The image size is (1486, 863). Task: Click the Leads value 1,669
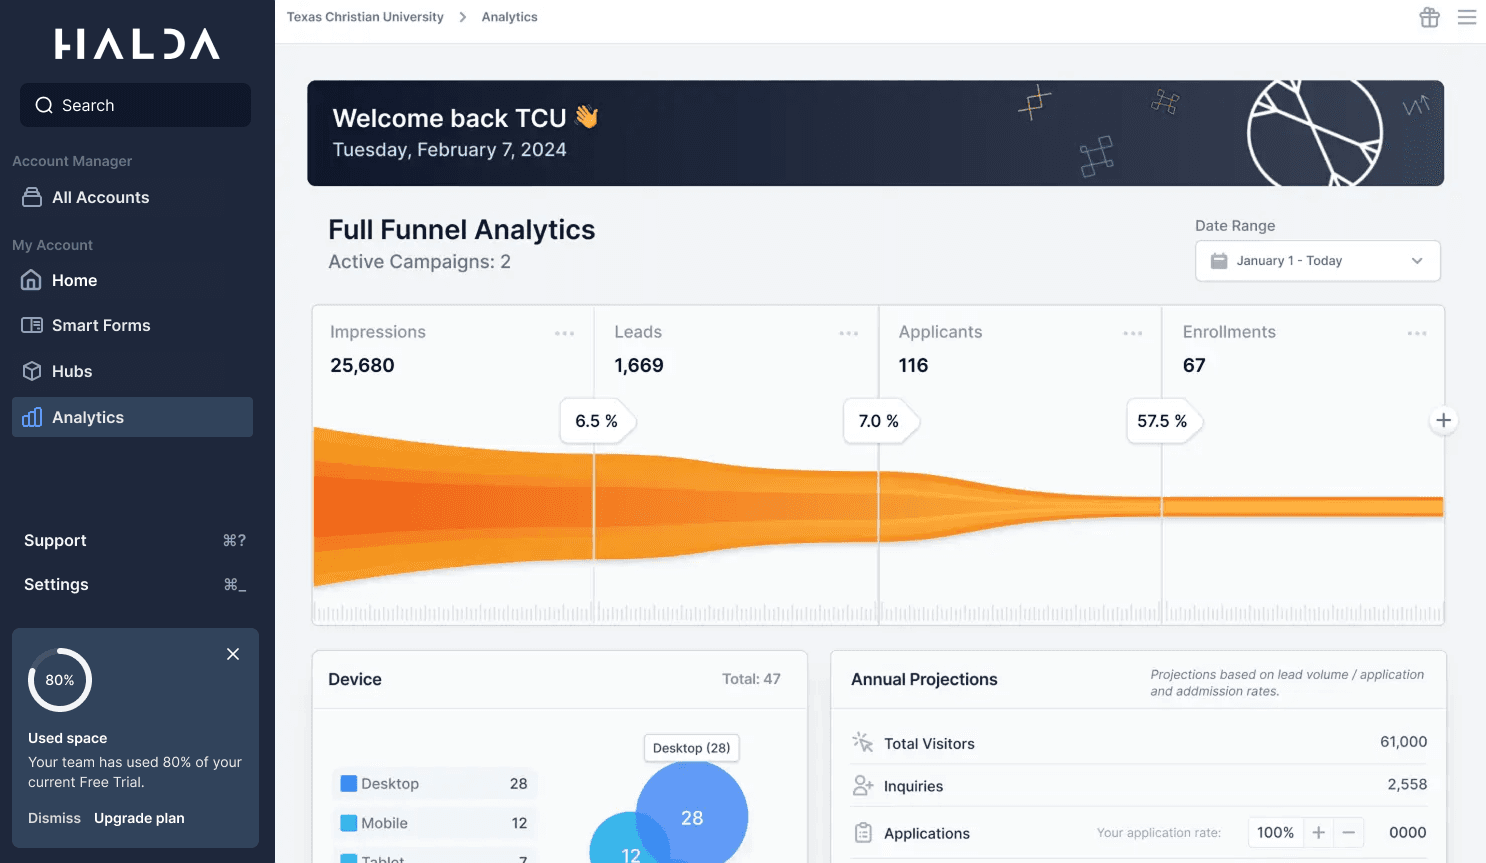coord(639,365)
